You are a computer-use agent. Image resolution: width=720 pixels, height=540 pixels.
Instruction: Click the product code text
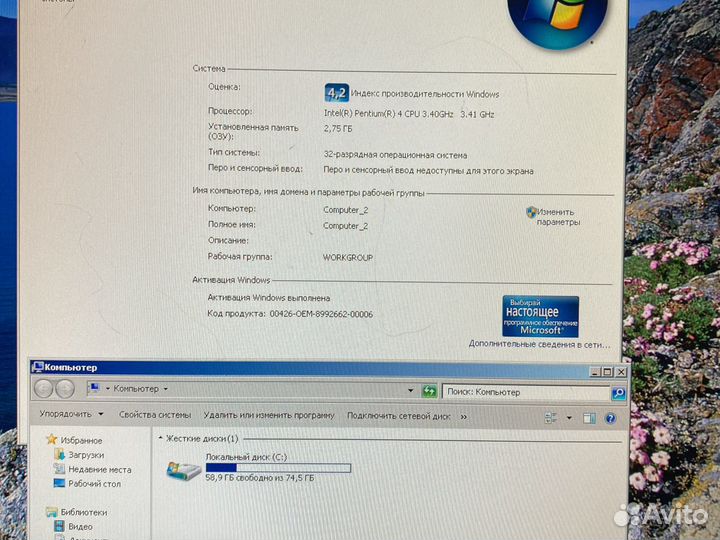pyautogui.click(x=290, y=314)
